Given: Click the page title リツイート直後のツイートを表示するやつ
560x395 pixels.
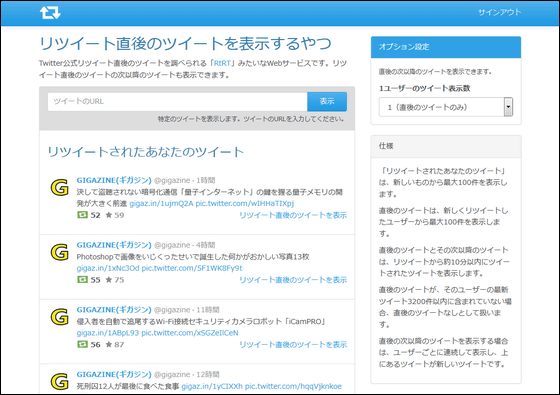Looking at the screenshot, I should coord(185,43).
